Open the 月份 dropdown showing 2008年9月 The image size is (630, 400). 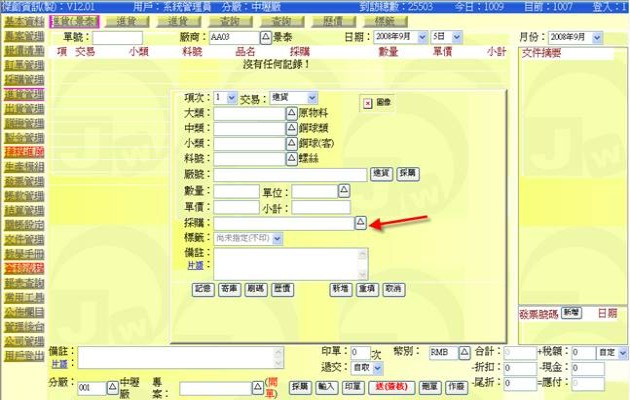597,37
